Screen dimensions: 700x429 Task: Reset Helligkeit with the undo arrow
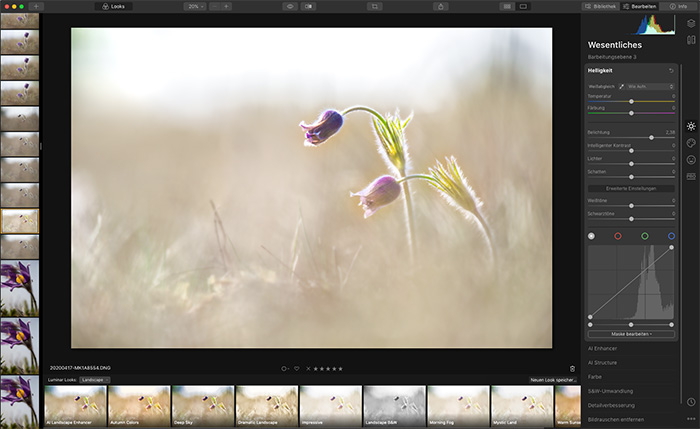pyautogui.click(x=671, y=71)
